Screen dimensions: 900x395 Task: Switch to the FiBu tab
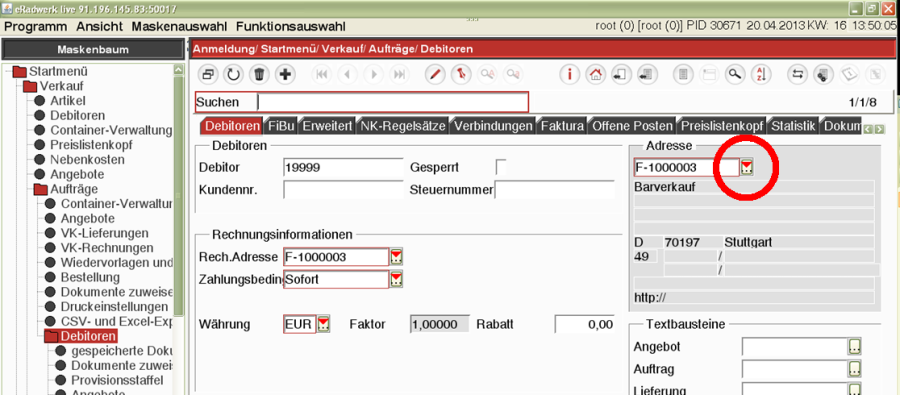(x=281, y=126)
